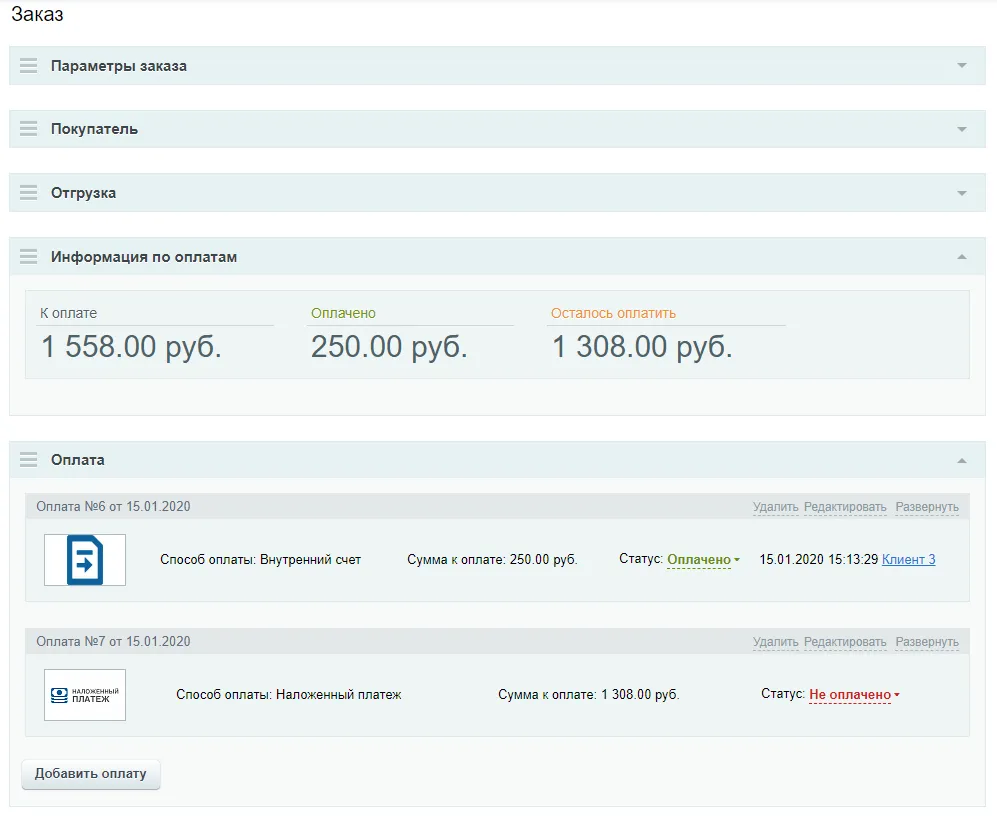Click the Наложенный платеж logo icon

[85, 695]
